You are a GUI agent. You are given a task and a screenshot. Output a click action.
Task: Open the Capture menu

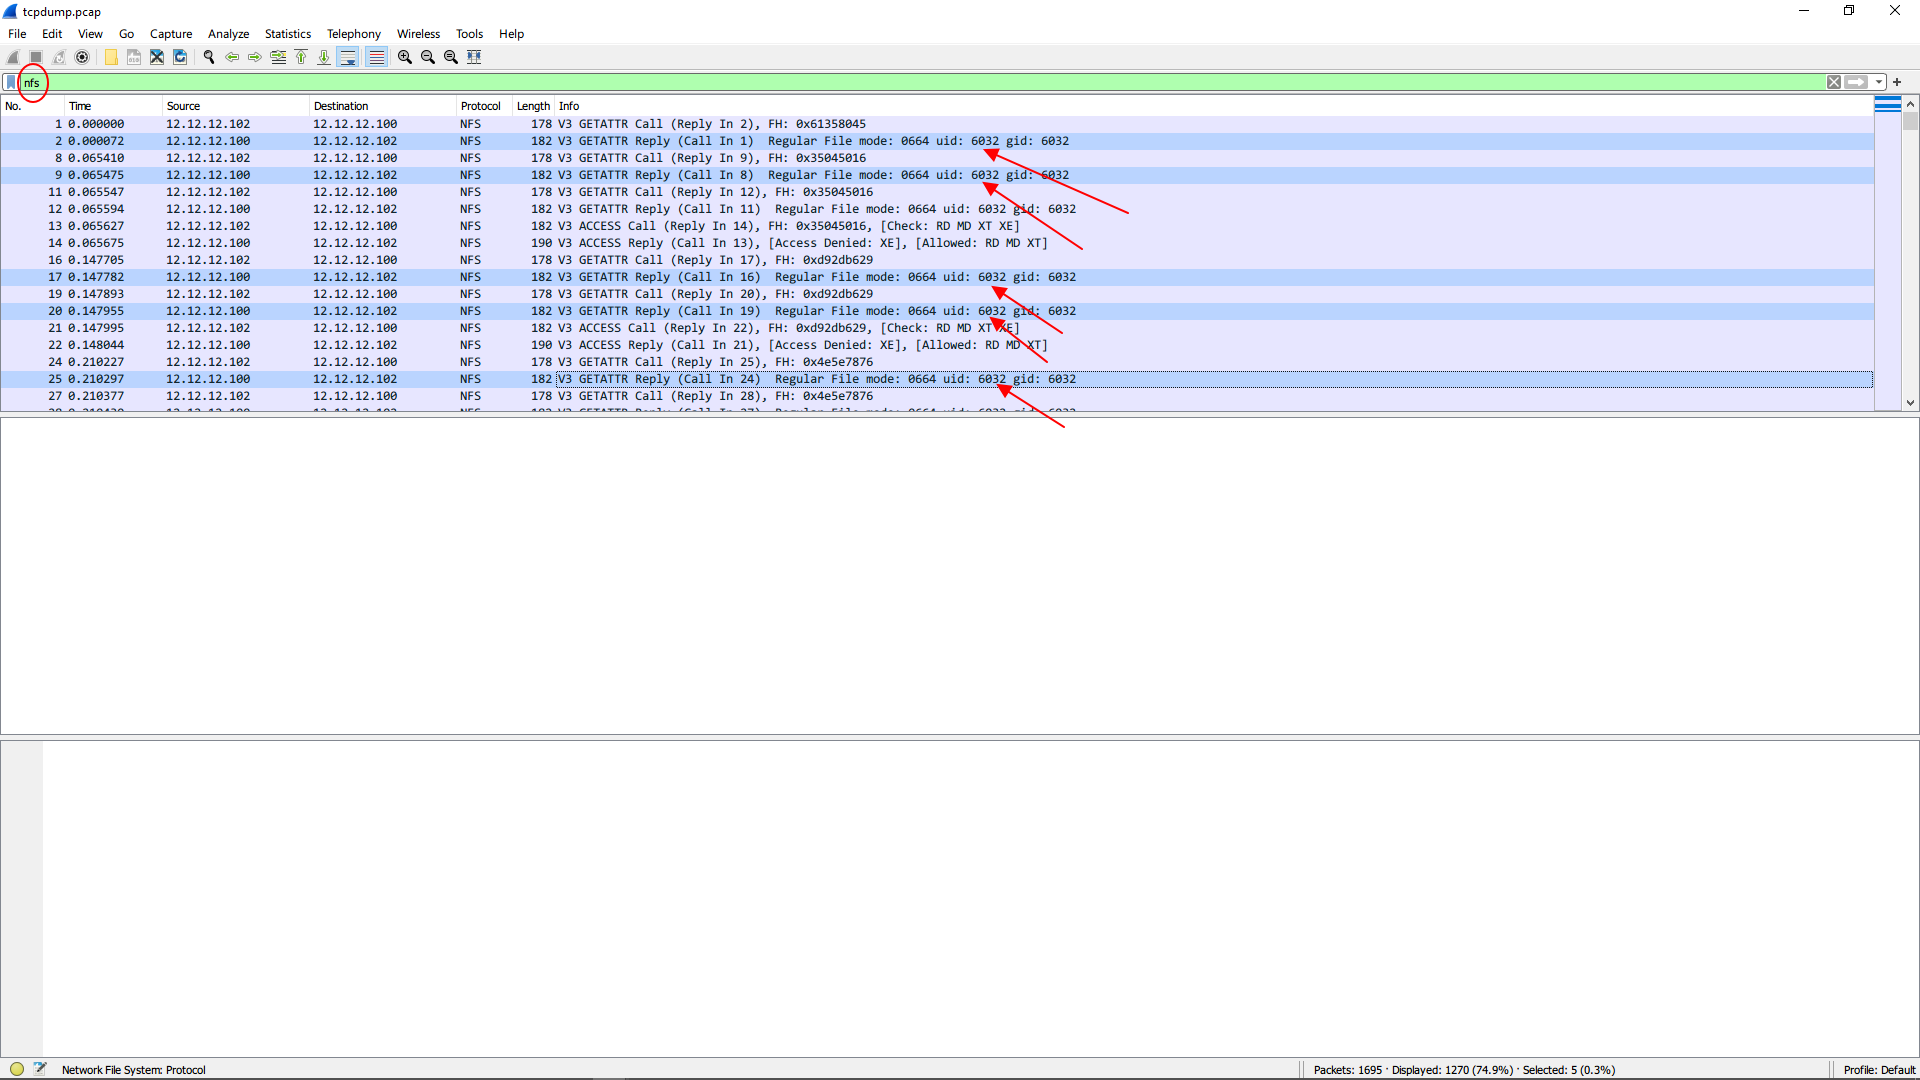click(x=171, y=34)
